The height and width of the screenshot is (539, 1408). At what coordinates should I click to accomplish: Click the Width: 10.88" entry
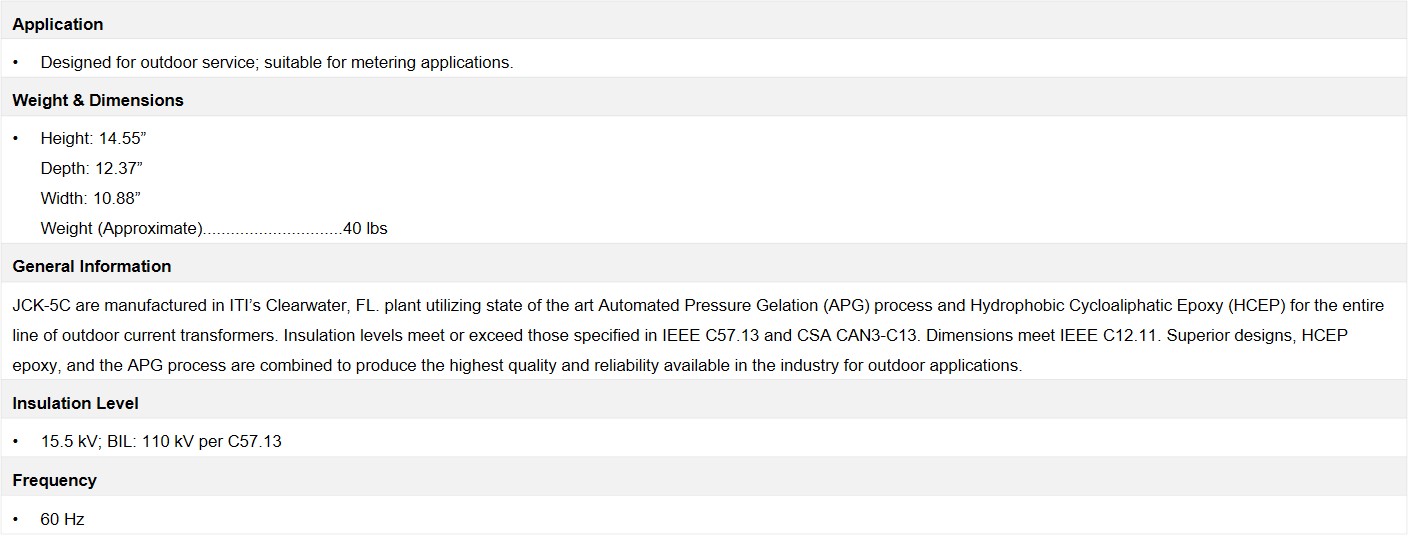[90, 198]
